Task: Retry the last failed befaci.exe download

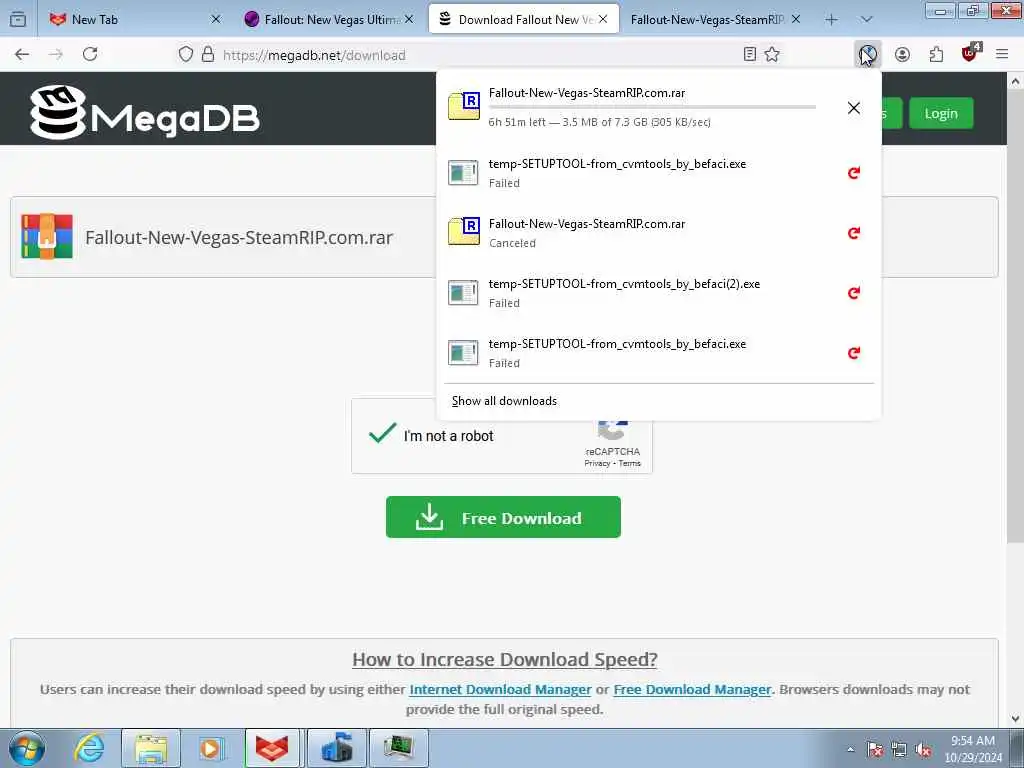Action: [x=854, y=353]
